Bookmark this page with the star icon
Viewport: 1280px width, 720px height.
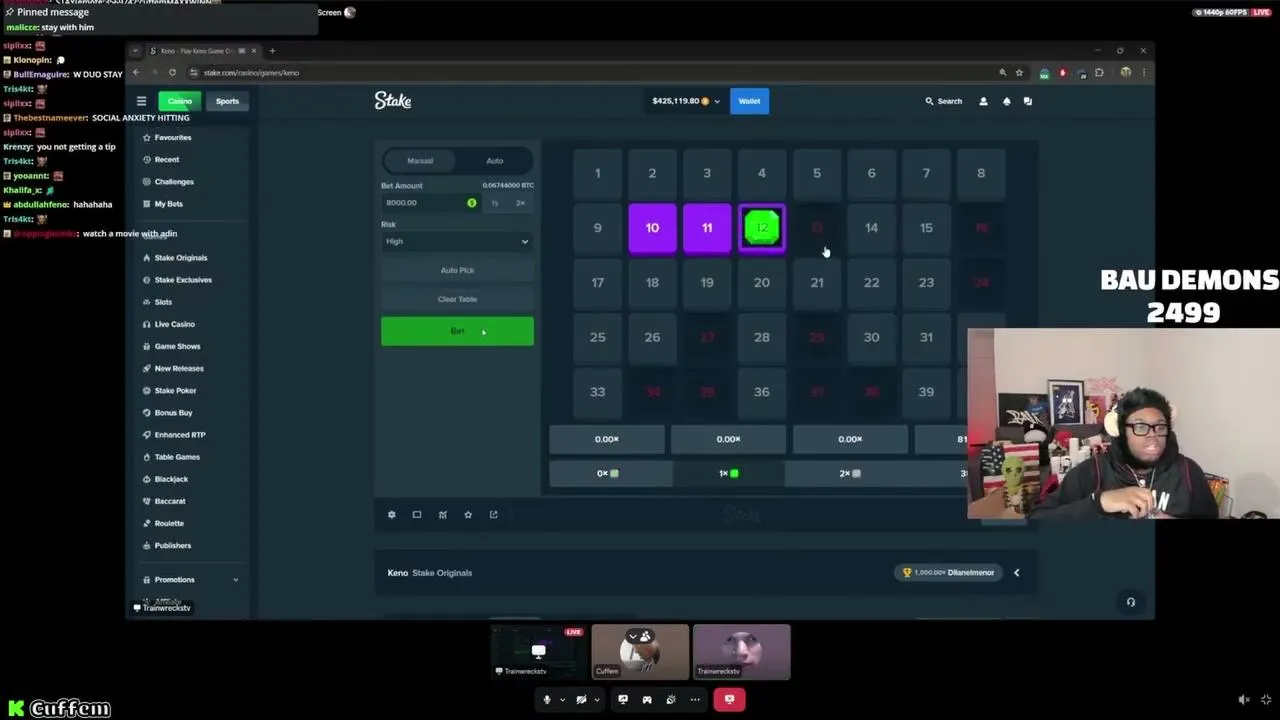1019,72
